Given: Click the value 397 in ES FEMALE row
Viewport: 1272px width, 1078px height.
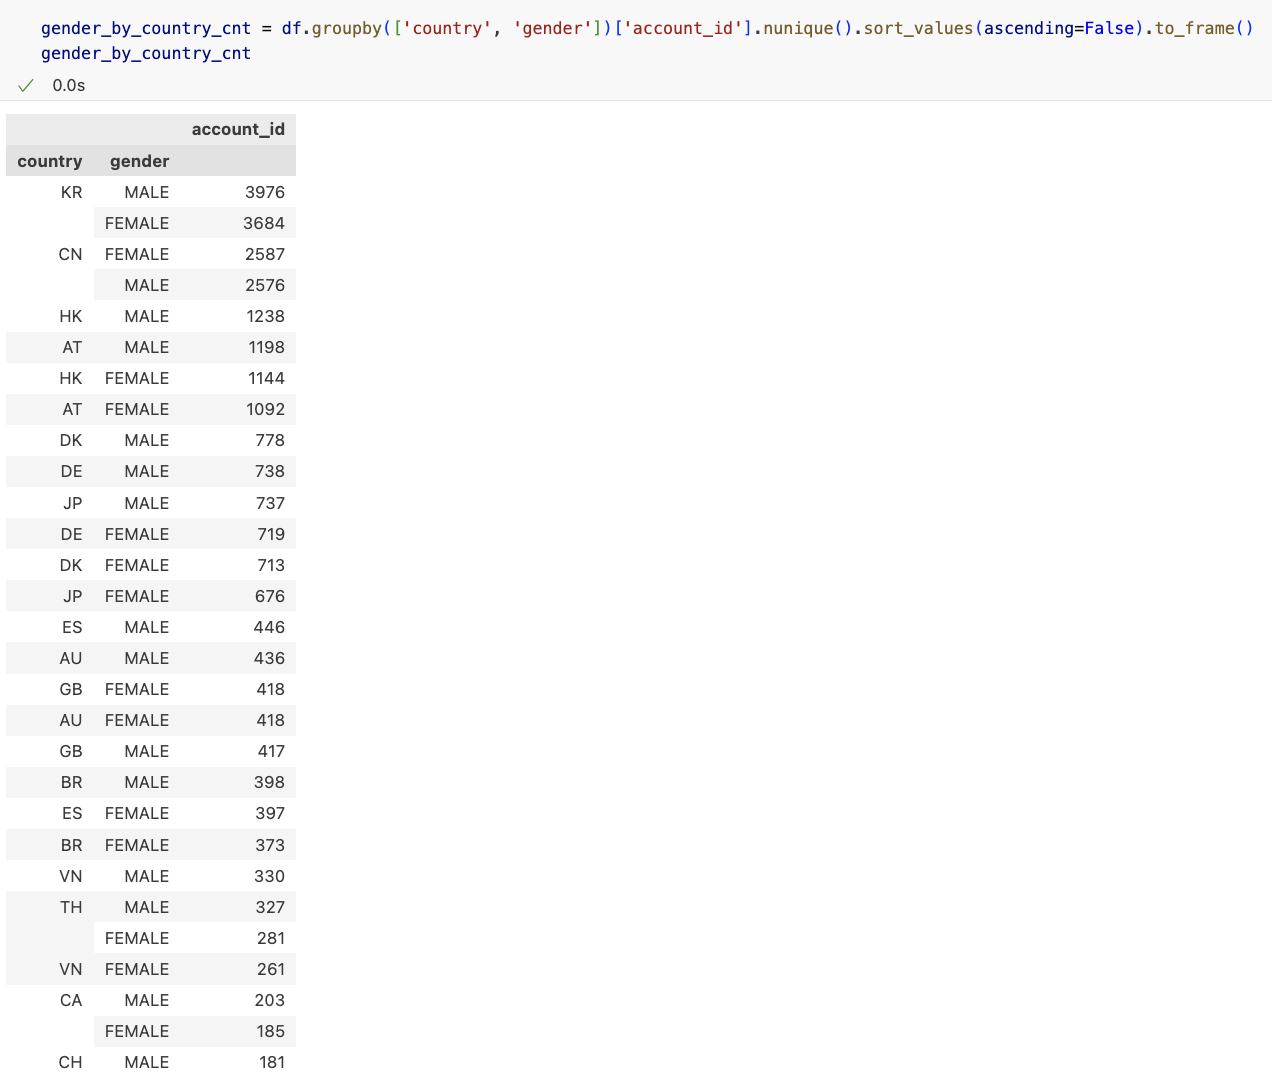Looking at the screenshot, I should pos(270,813).
